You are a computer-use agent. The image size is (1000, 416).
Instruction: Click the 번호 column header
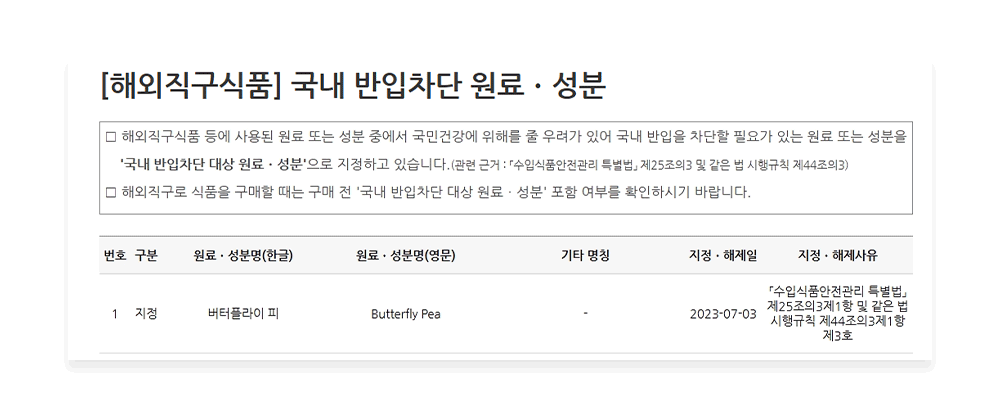pos(114,255)
